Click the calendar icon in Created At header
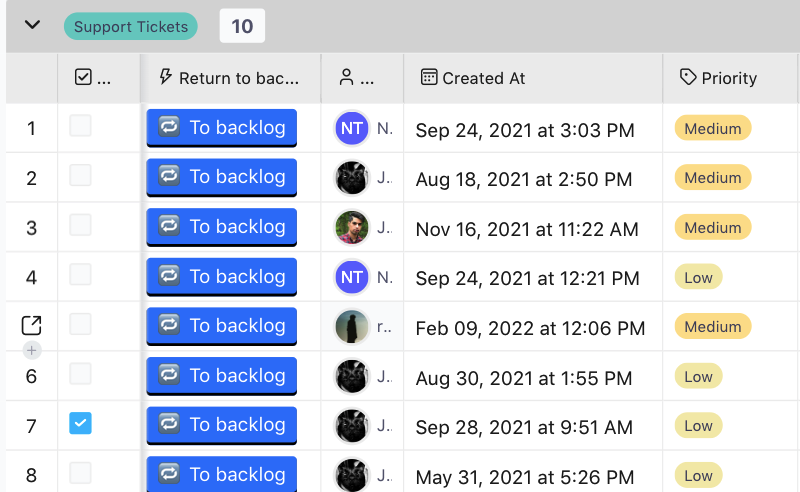This screenshot has height=492, width=800. 429,77
